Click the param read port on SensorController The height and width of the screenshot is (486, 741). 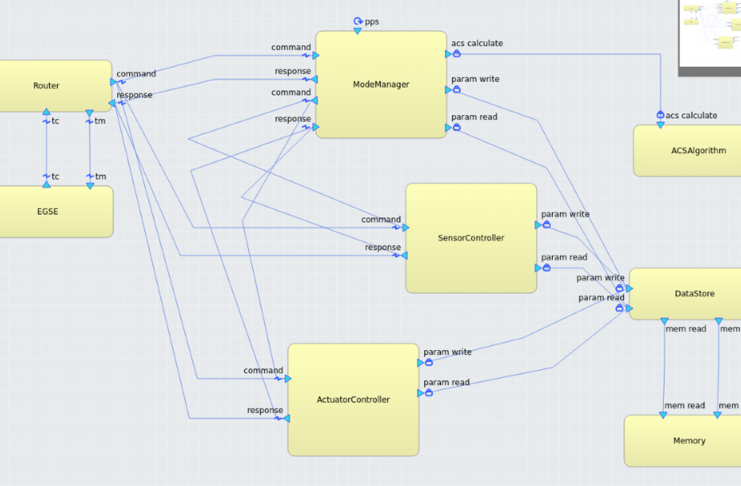pos(545,267)
